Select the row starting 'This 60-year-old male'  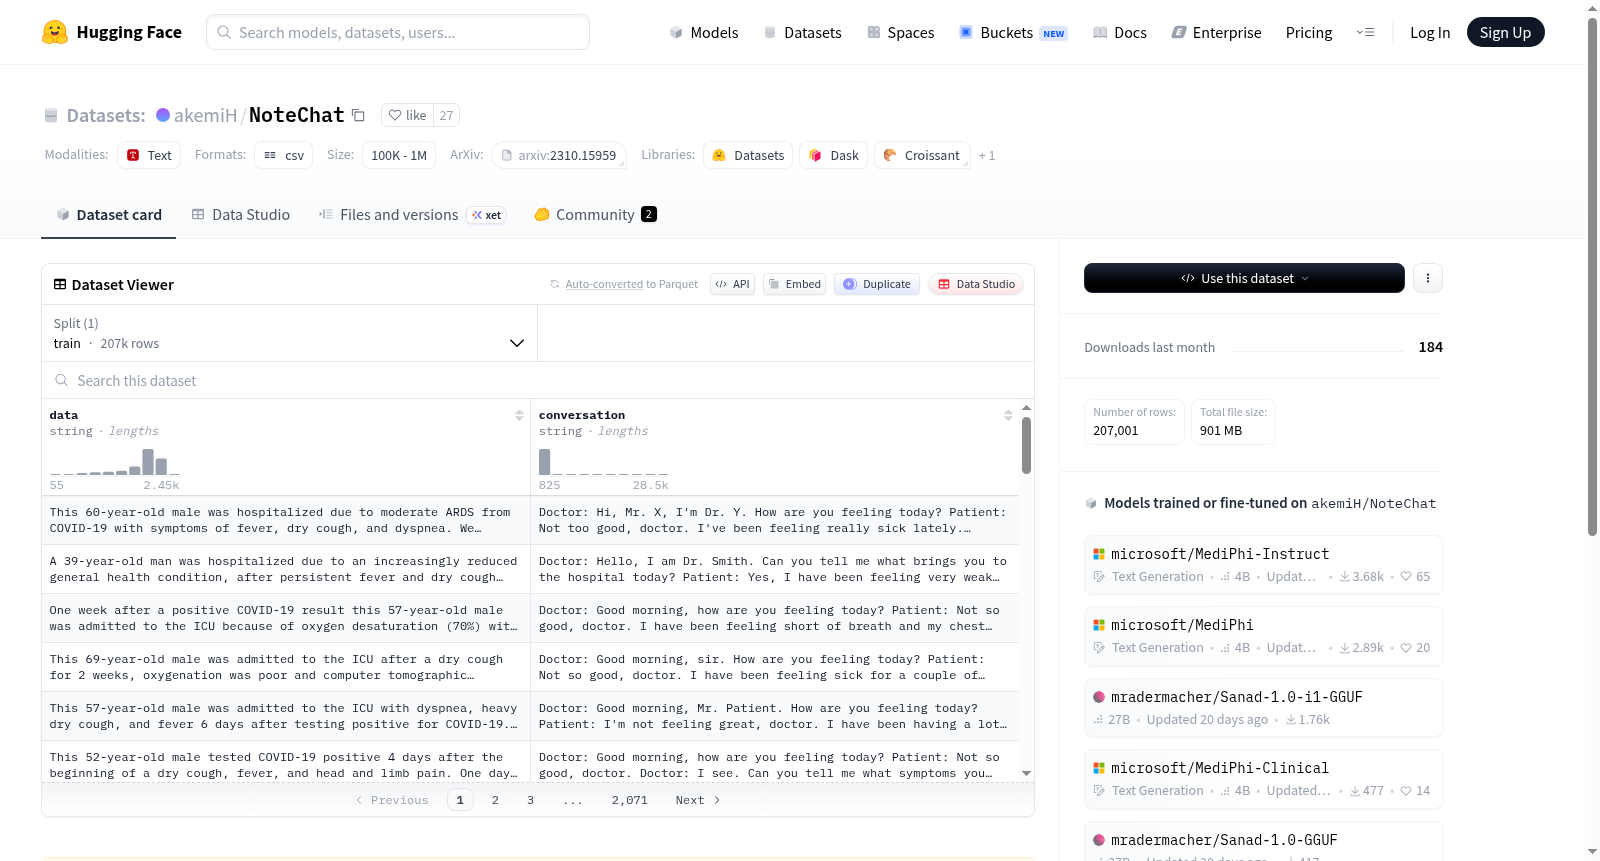click(x=530, y=520)
